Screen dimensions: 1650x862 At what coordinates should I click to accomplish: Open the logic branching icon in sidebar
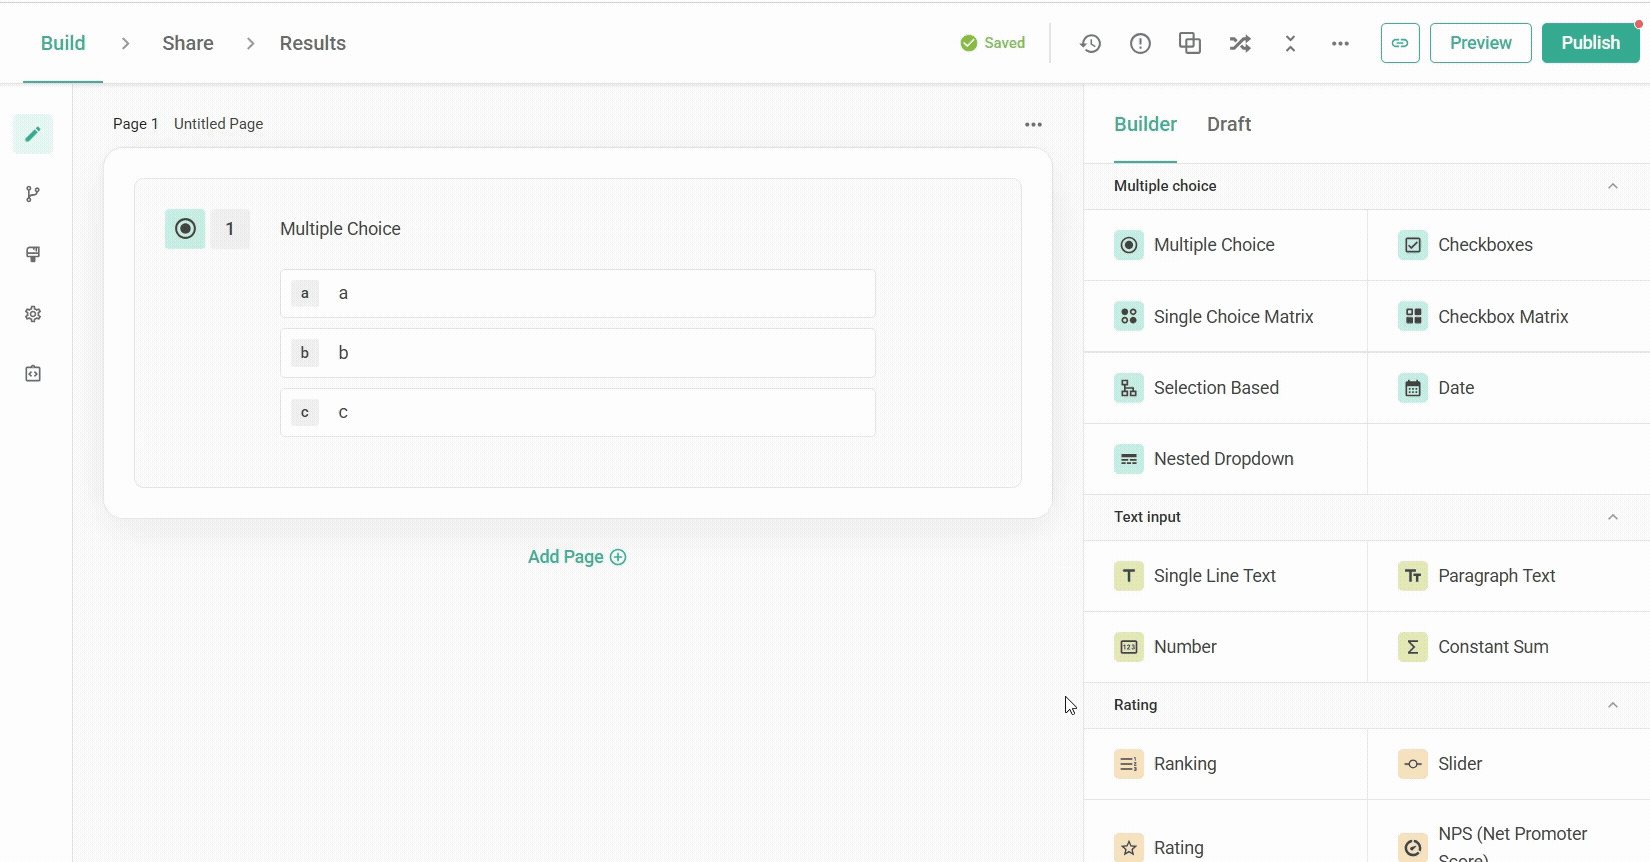point(33,194)
